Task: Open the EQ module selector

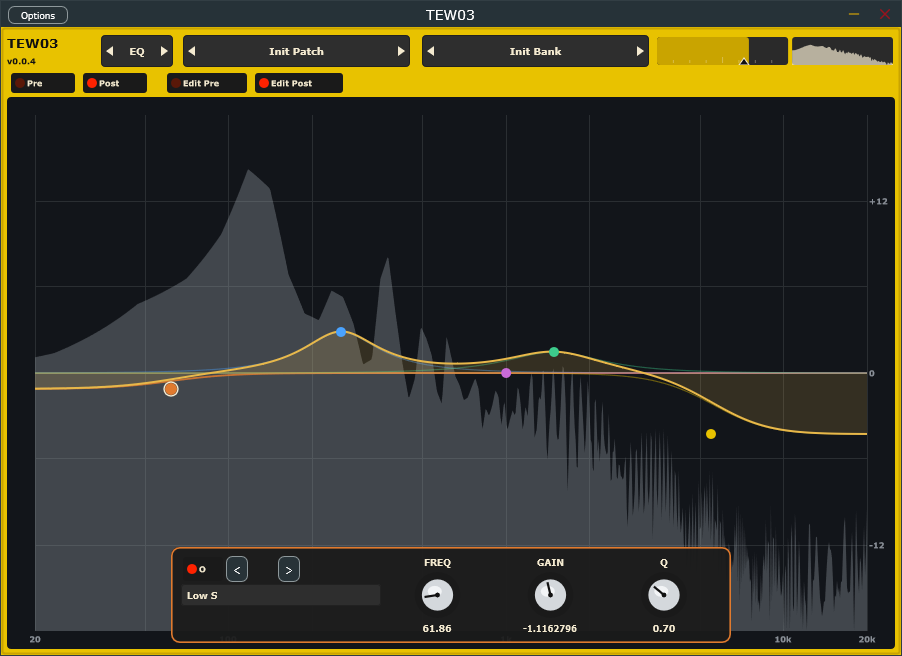Action: (137, 51)
